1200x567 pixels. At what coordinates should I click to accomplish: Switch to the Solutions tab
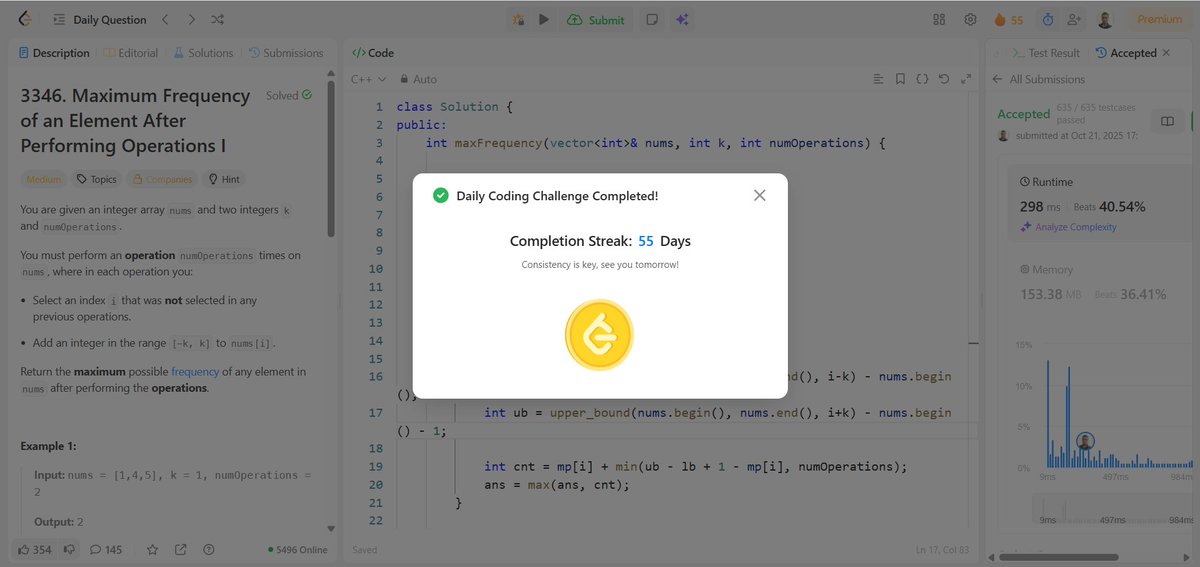pyautogui.click(x=203, y=53)
